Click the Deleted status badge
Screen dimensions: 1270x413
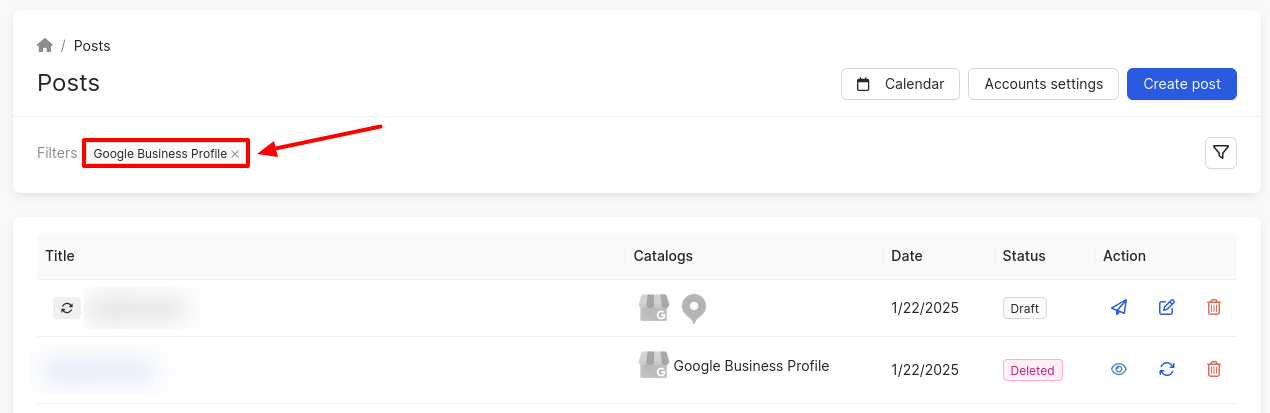1032,370
